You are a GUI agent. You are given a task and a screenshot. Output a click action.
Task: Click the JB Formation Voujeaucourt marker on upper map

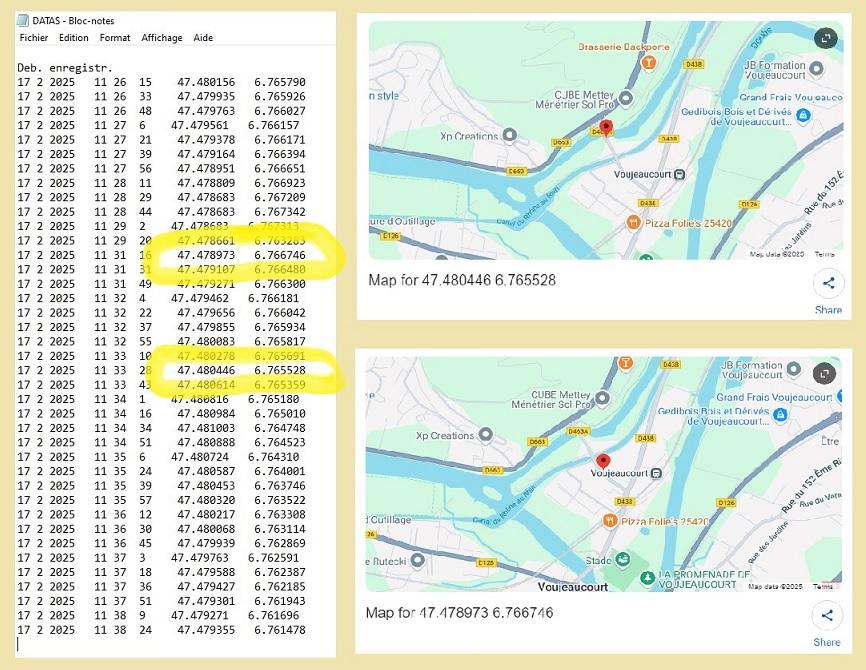816,69
